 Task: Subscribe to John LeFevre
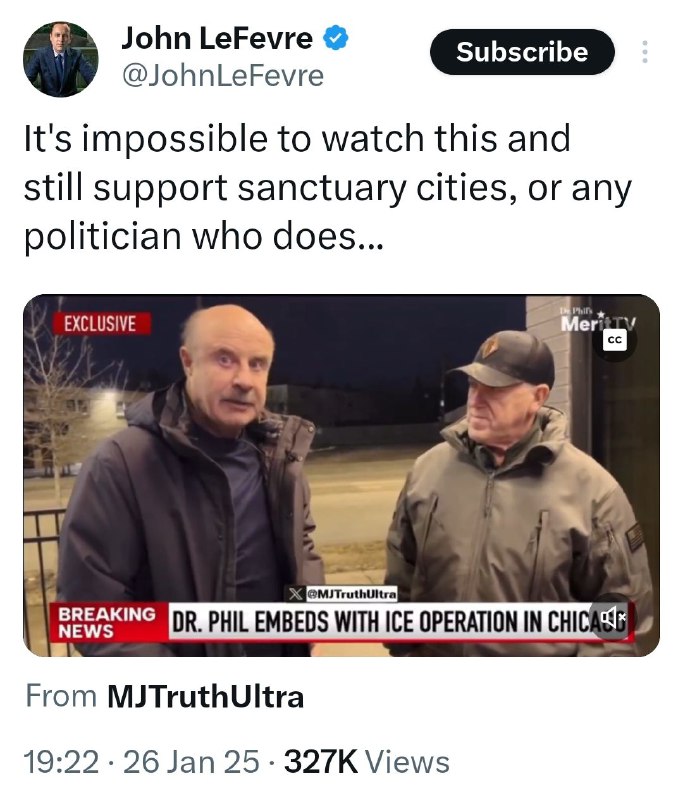coord(522,52)
